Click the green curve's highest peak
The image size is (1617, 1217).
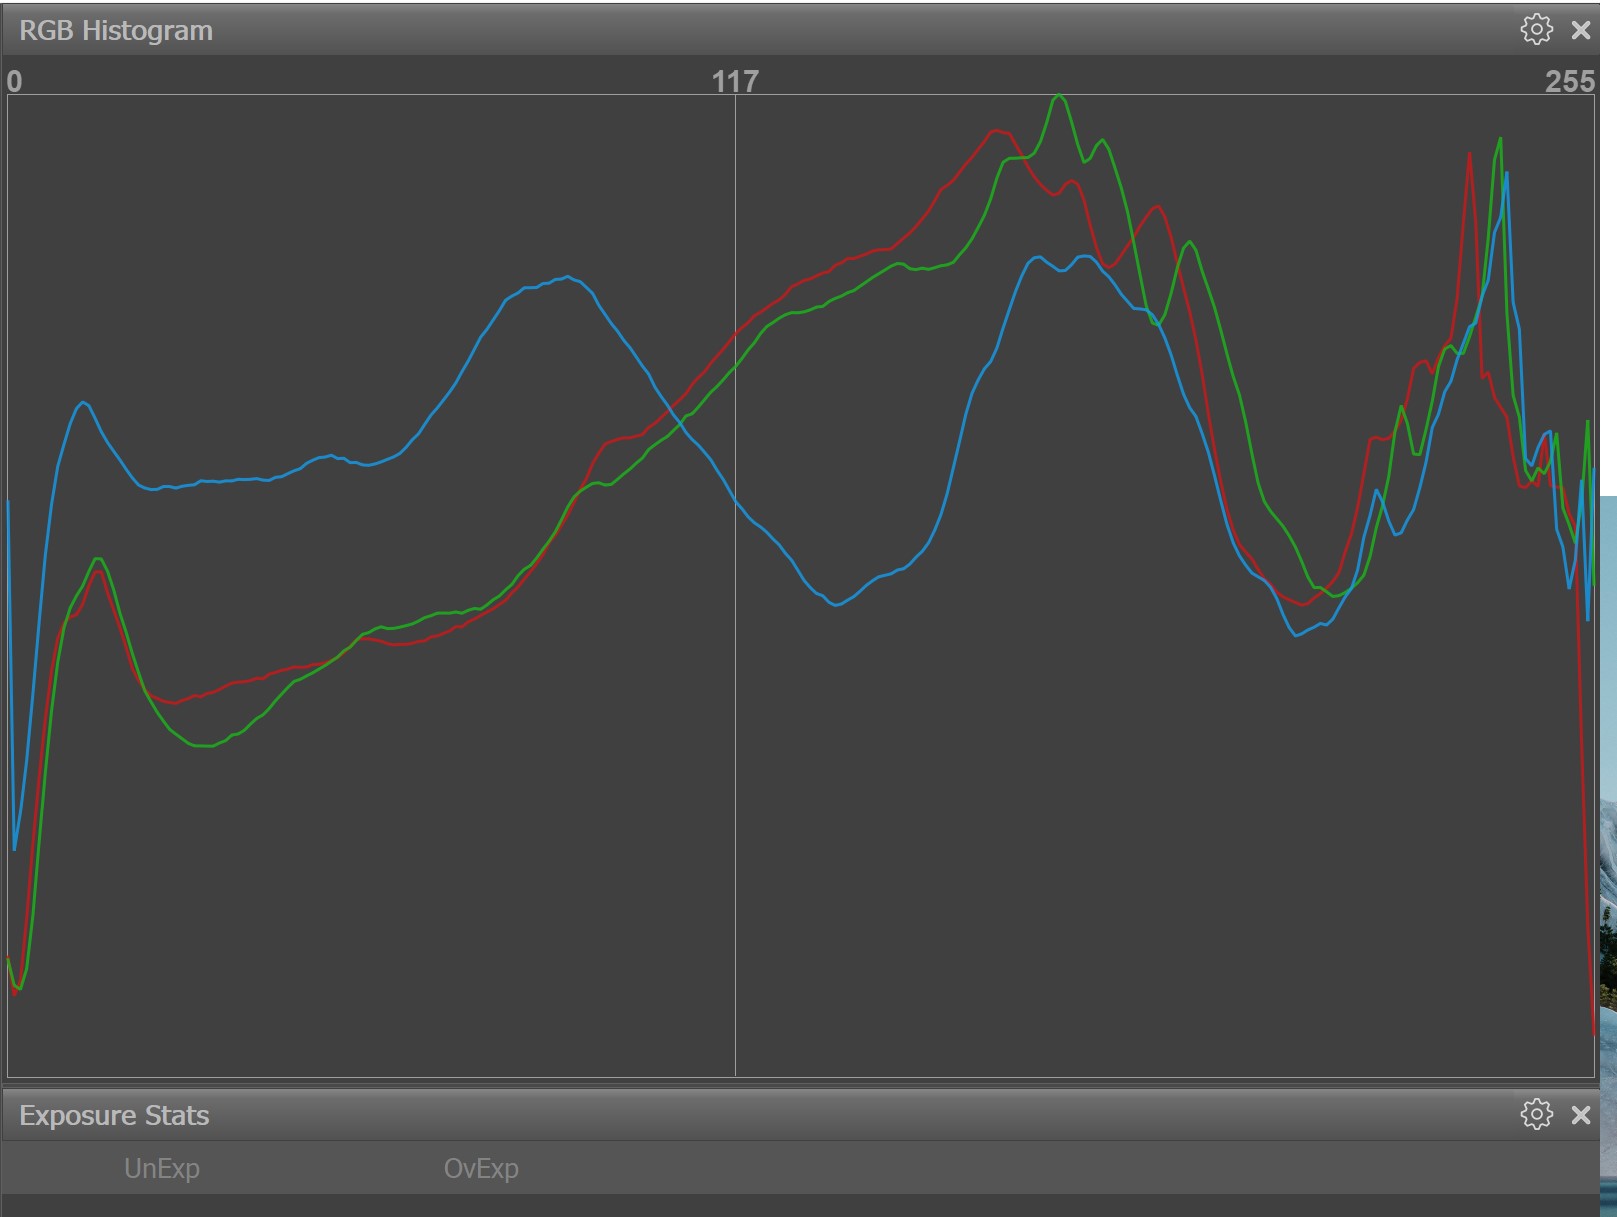click(1059, 96)
